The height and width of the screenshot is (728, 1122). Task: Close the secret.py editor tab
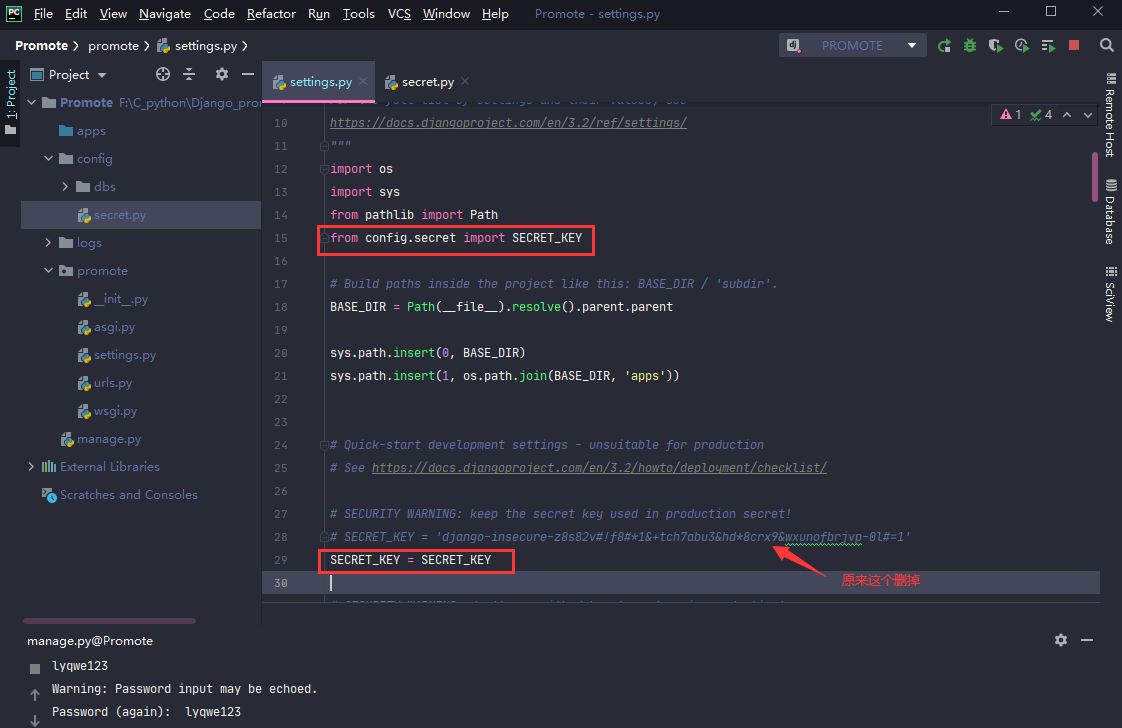[x=465, y=82]
